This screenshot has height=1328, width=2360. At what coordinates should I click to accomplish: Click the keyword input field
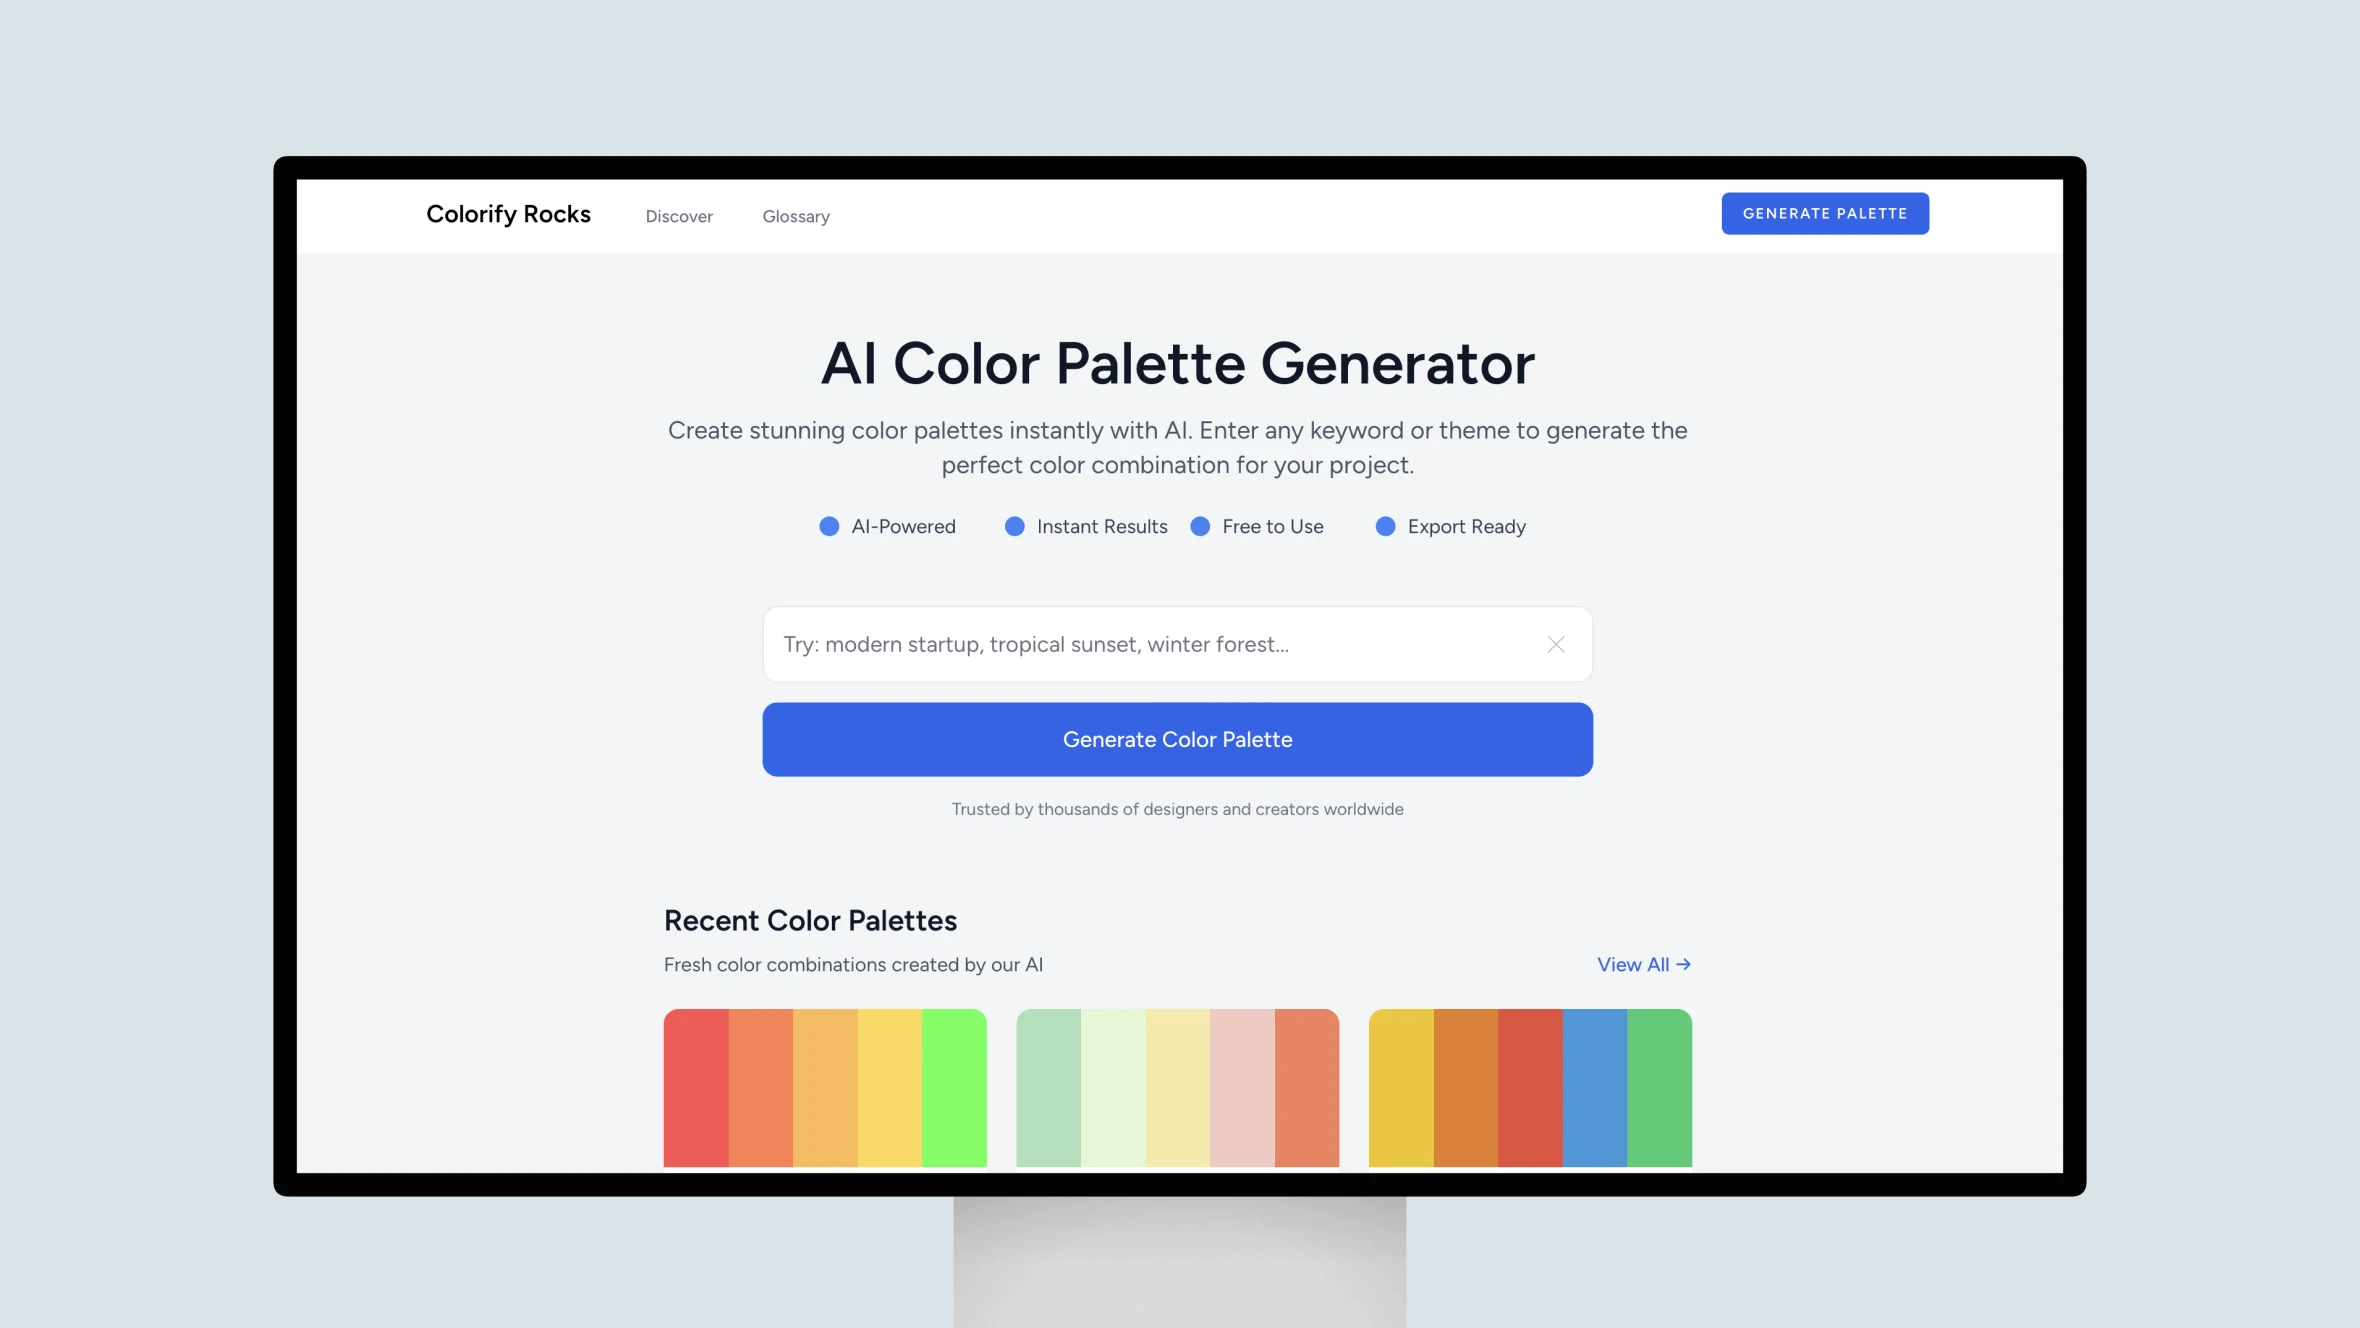1177,644
